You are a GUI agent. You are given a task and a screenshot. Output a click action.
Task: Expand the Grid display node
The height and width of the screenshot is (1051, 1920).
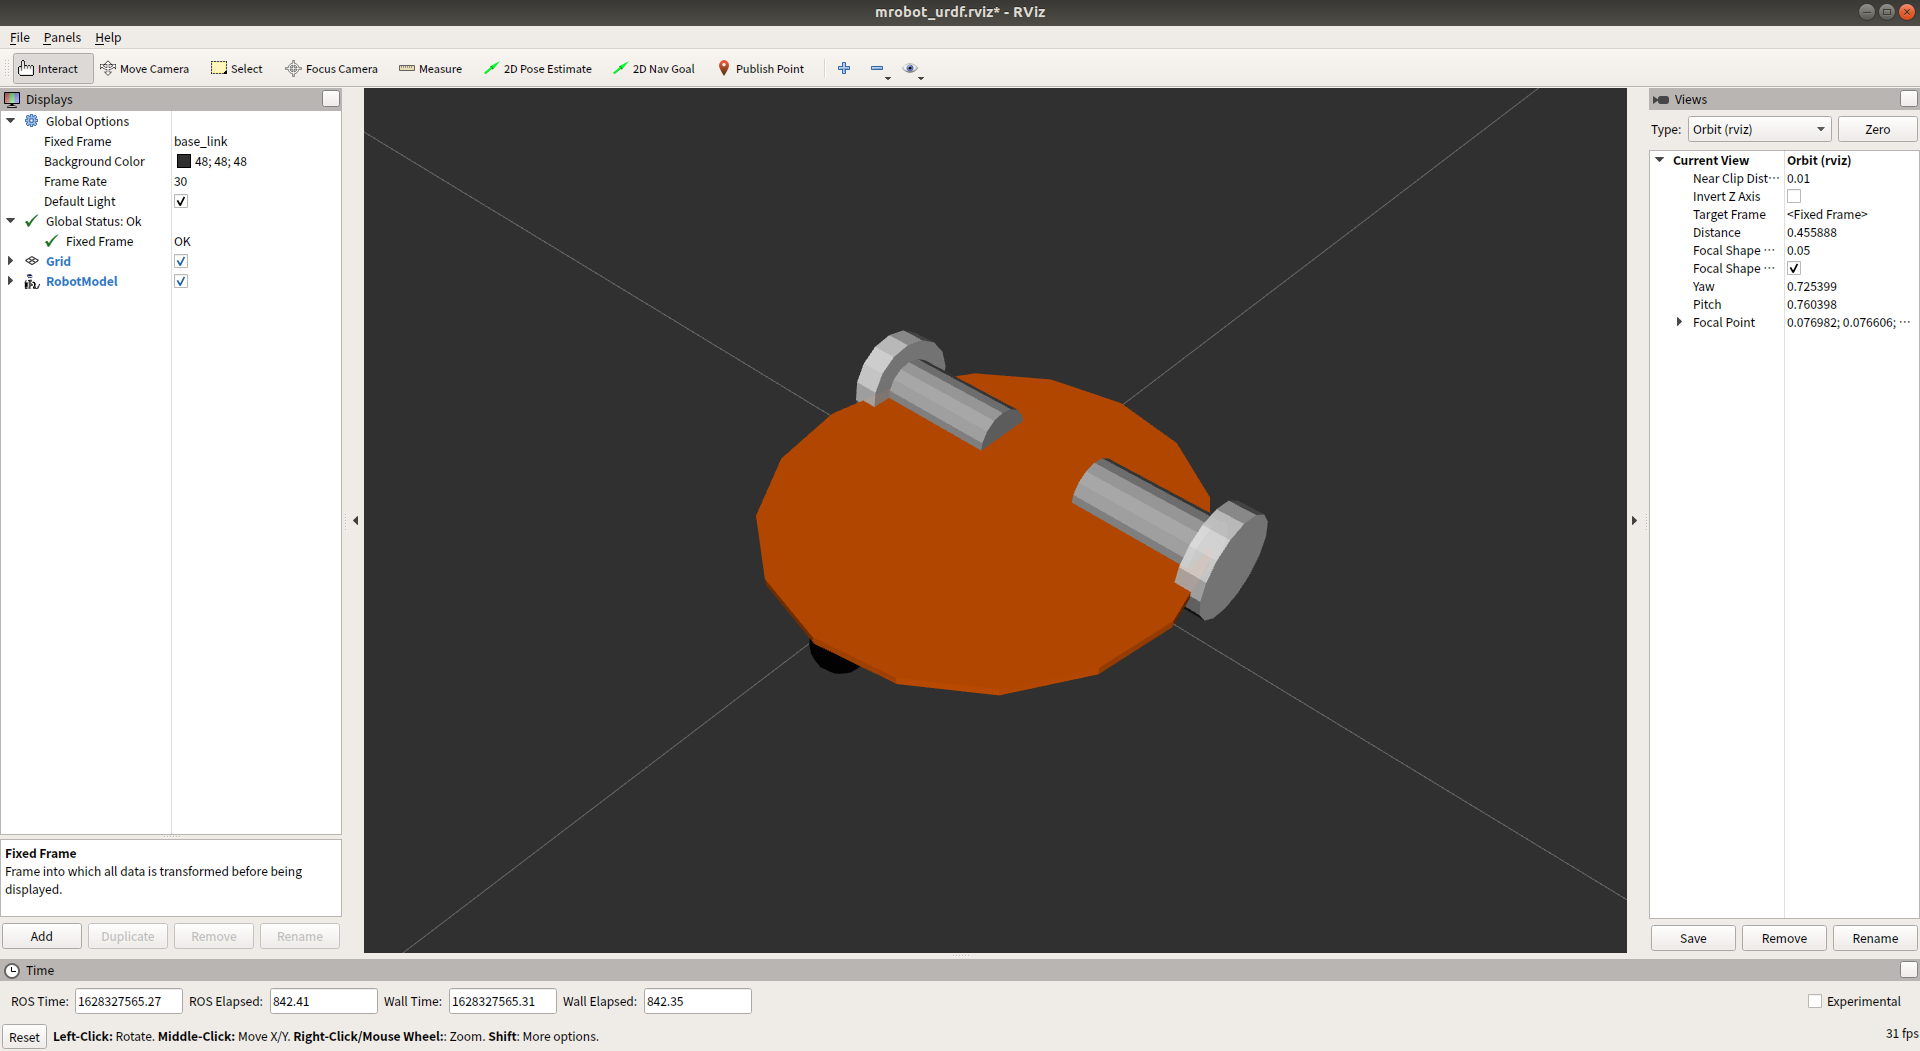[x=11, y=261]
